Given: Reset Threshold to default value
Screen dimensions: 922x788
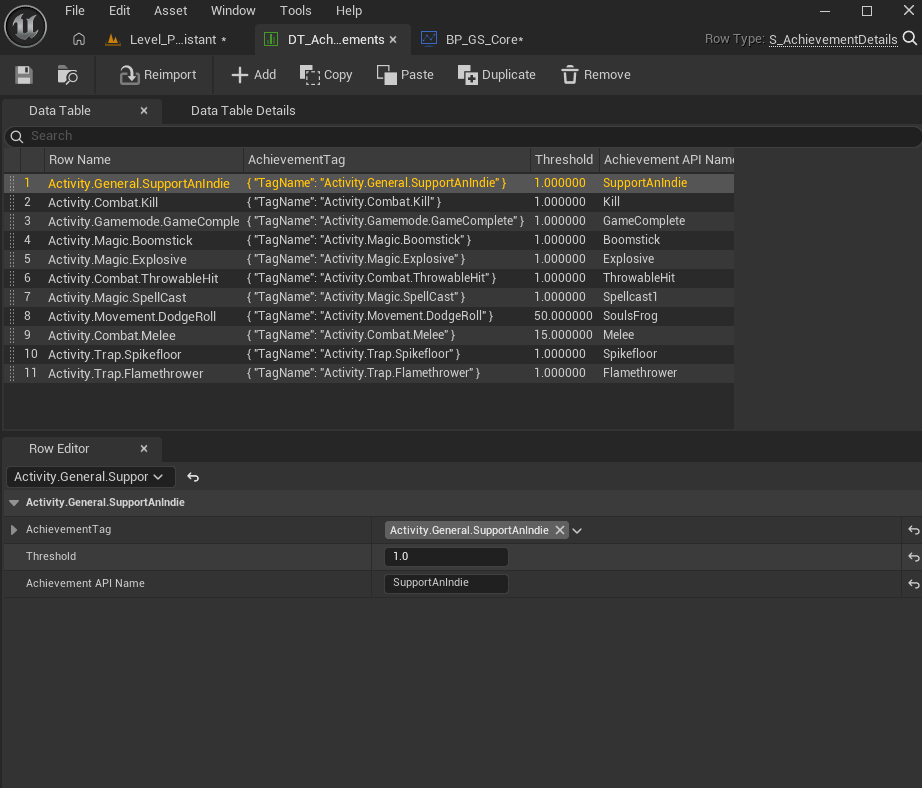Looking at the screenshot, I should [913, 557].
